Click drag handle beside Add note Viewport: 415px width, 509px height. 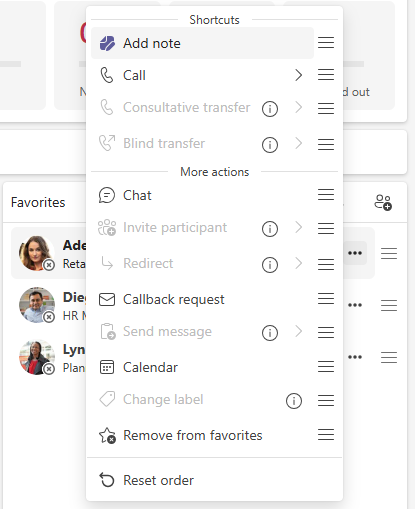[326, 42]
